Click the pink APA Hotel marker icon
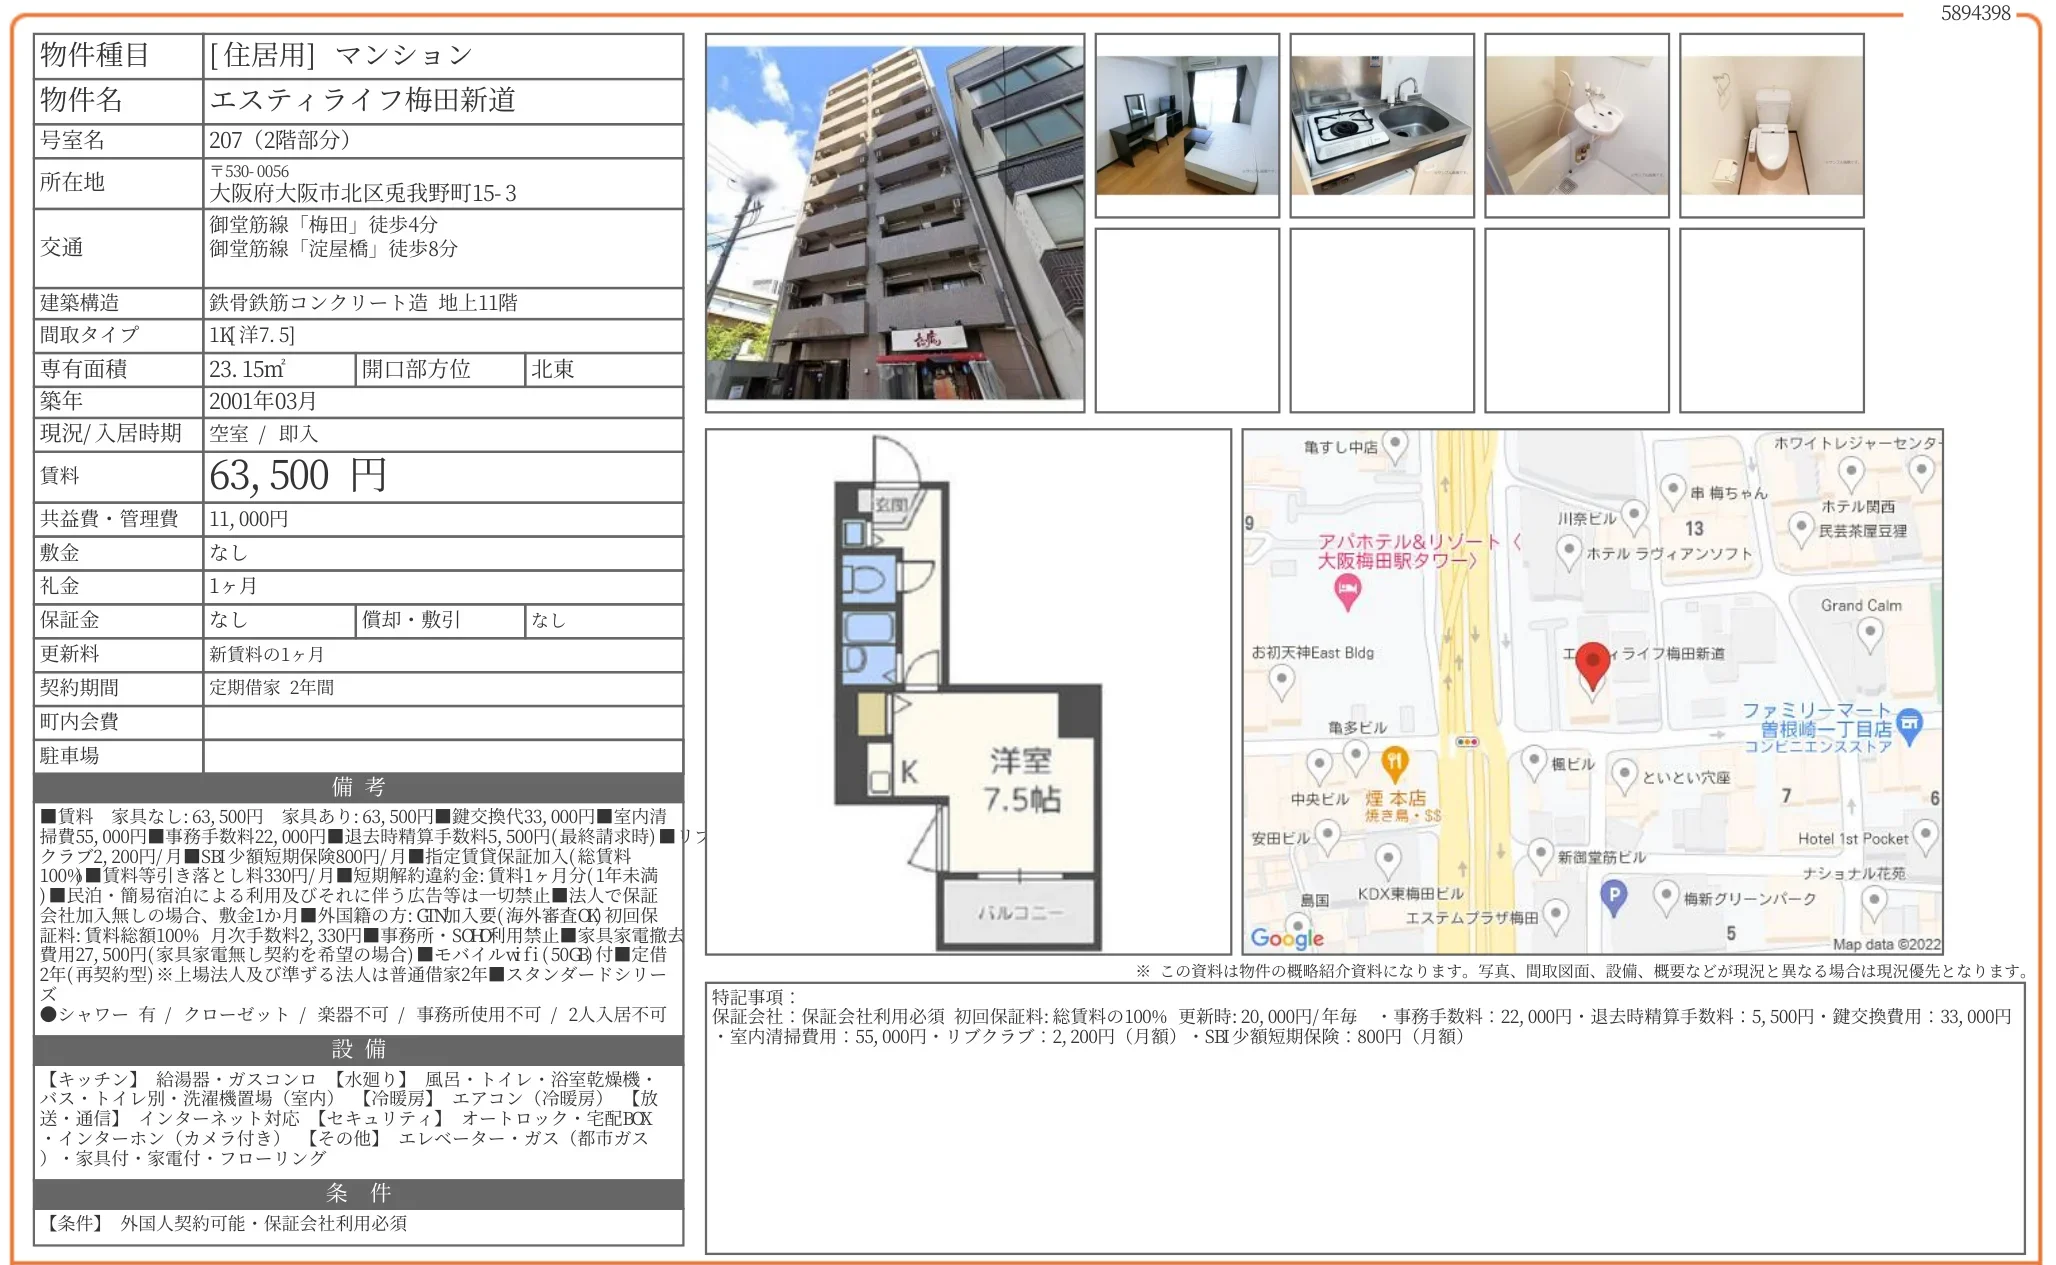This screenshot has width=2056, height=1265. point(1347,593)
